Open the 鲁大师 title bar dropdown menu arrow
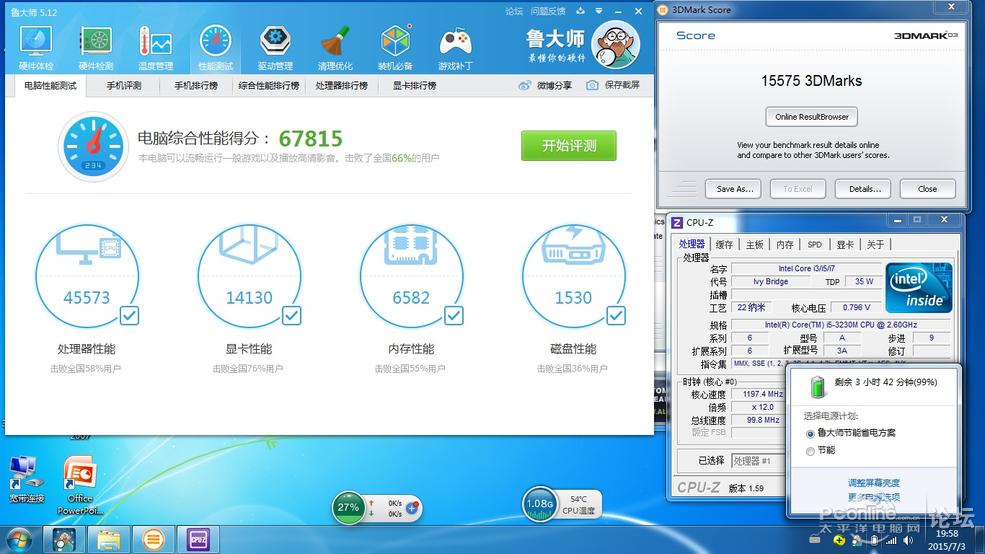Screen dimensions: 985x554 tap(599, 11)
